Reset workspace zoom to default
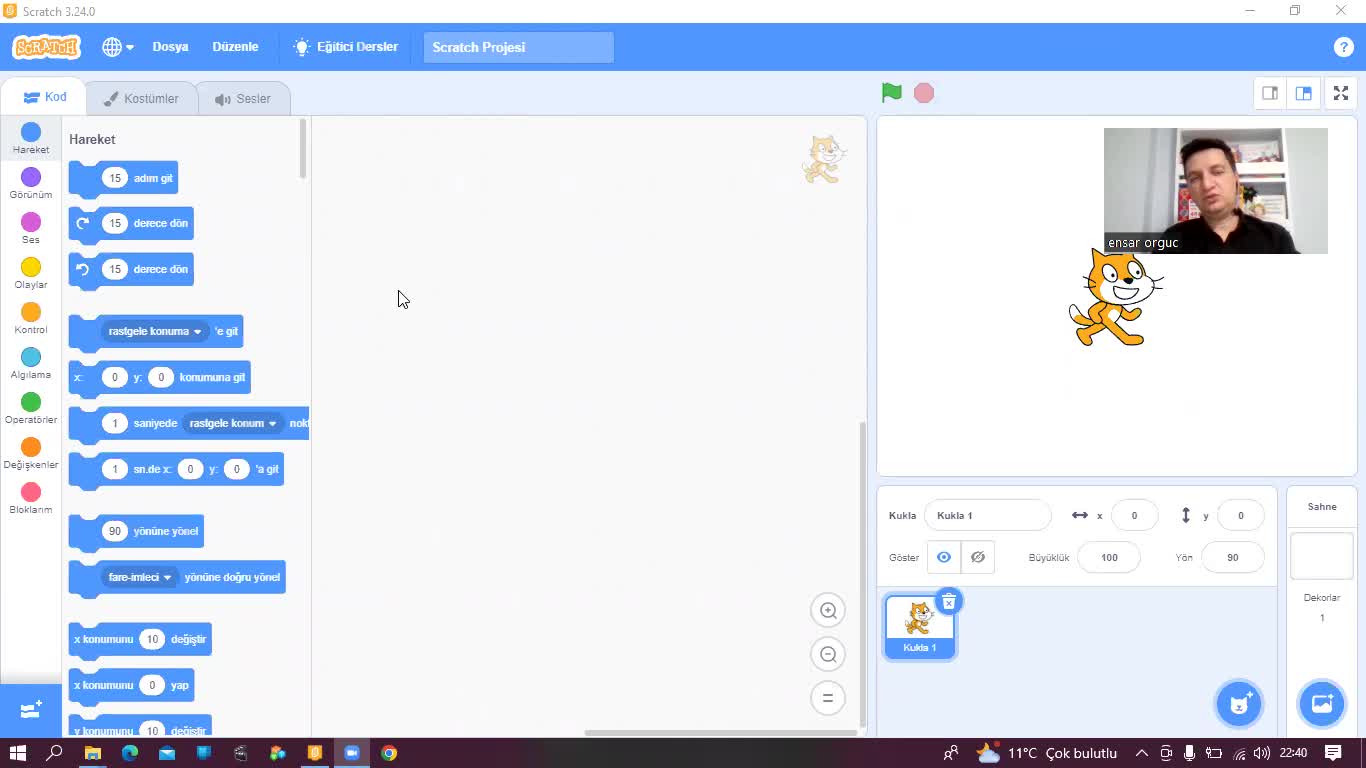The width and height of the screenshot is (1366, 768). click(828, 698)
